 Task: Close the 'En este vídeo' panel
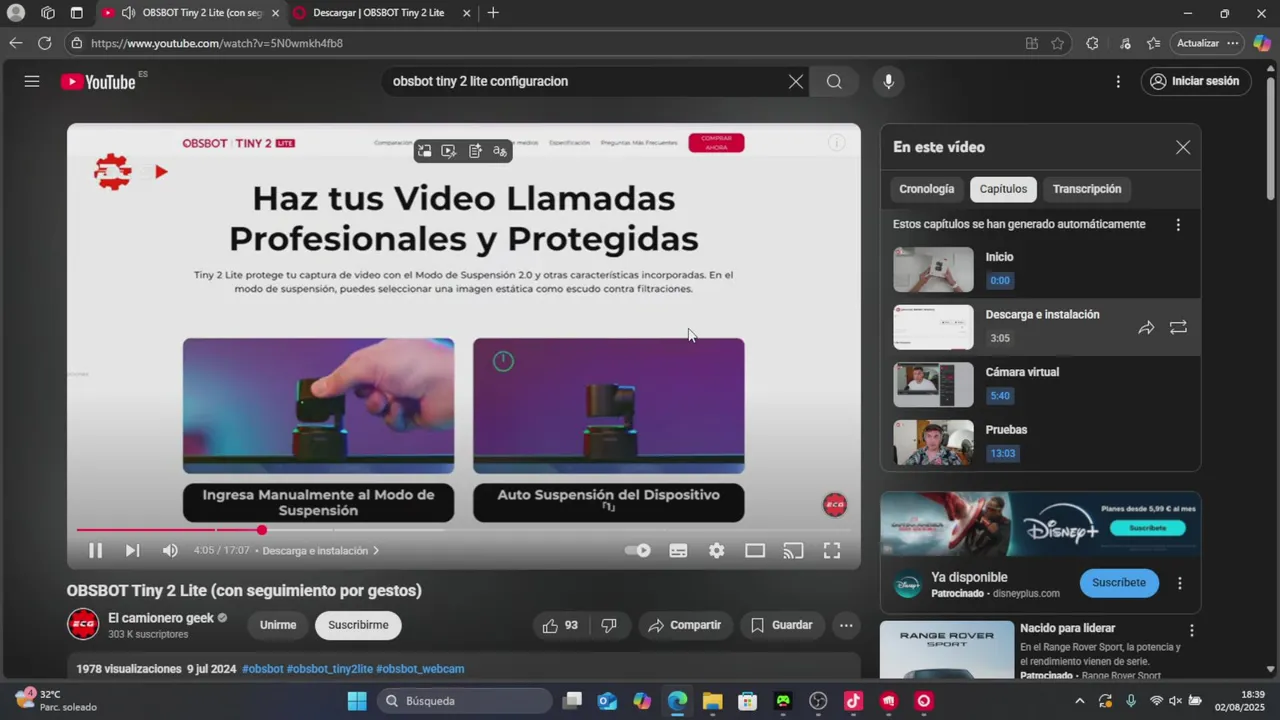(1183, 147)
